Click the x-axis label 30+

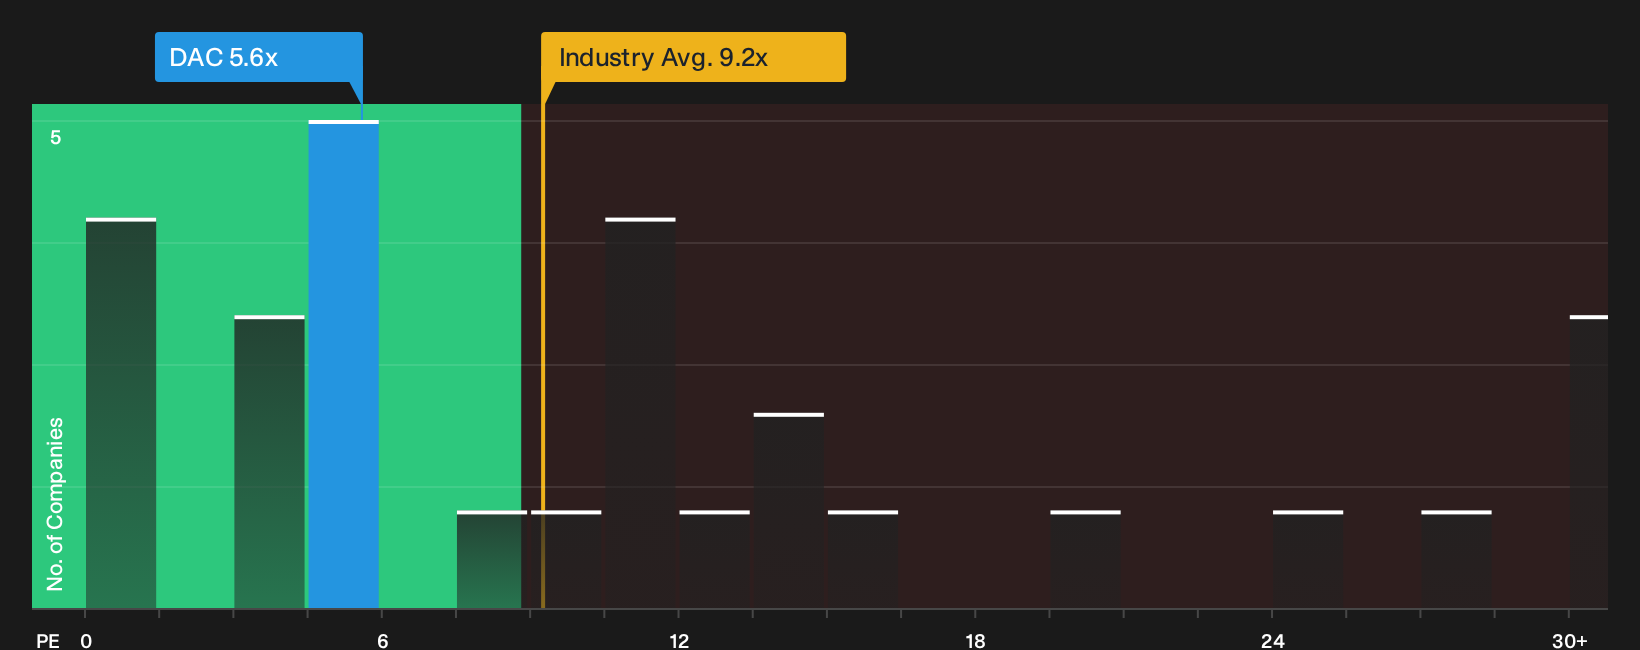point(1569,640)
